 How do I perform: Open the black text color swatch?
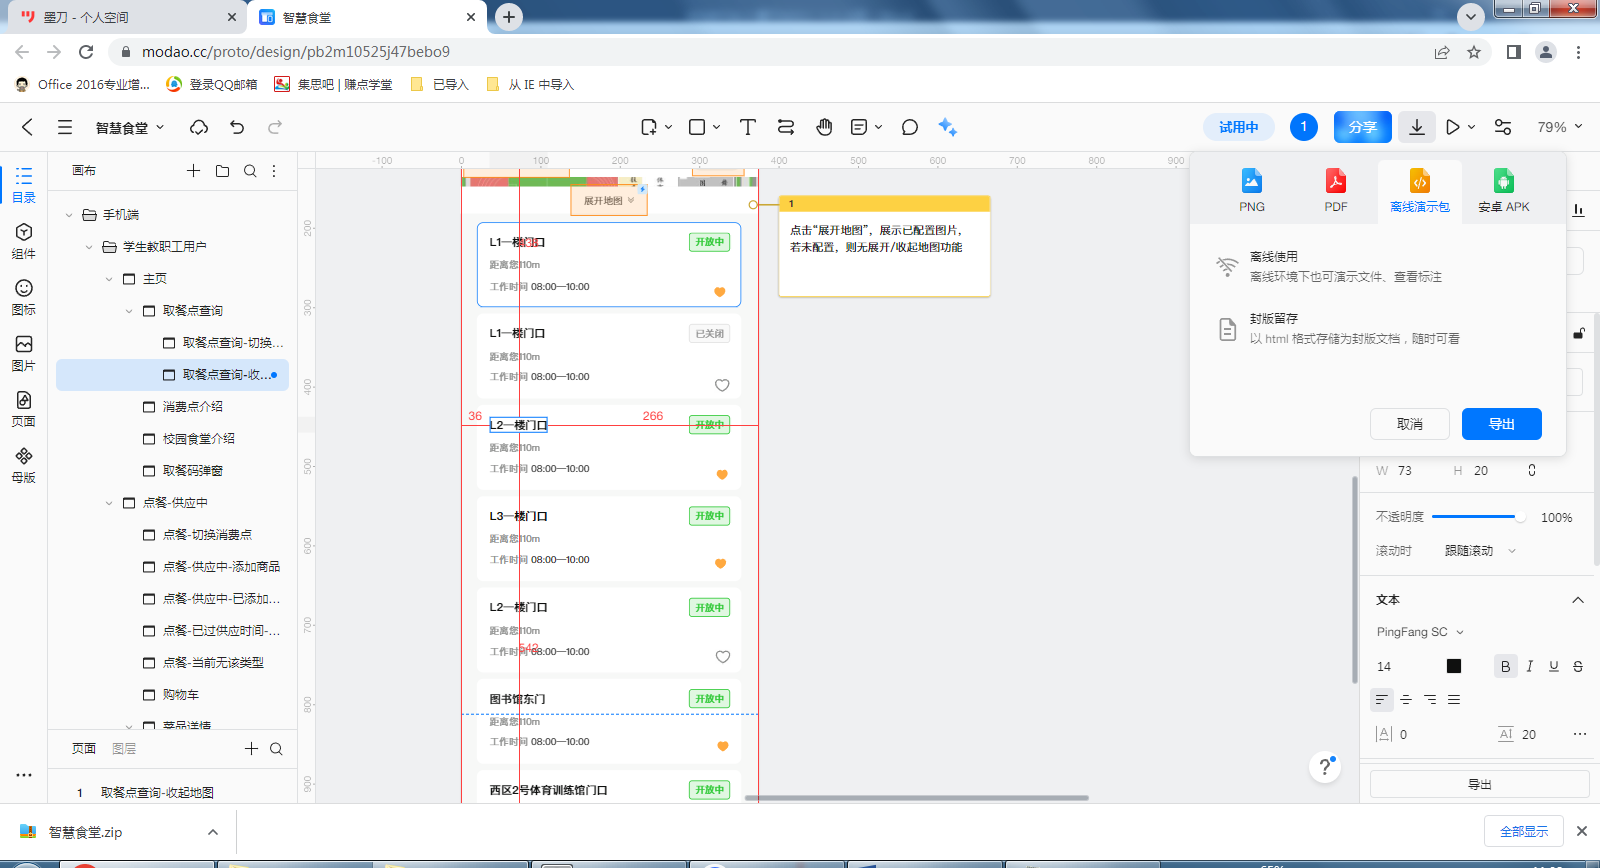coord(1454,666)
